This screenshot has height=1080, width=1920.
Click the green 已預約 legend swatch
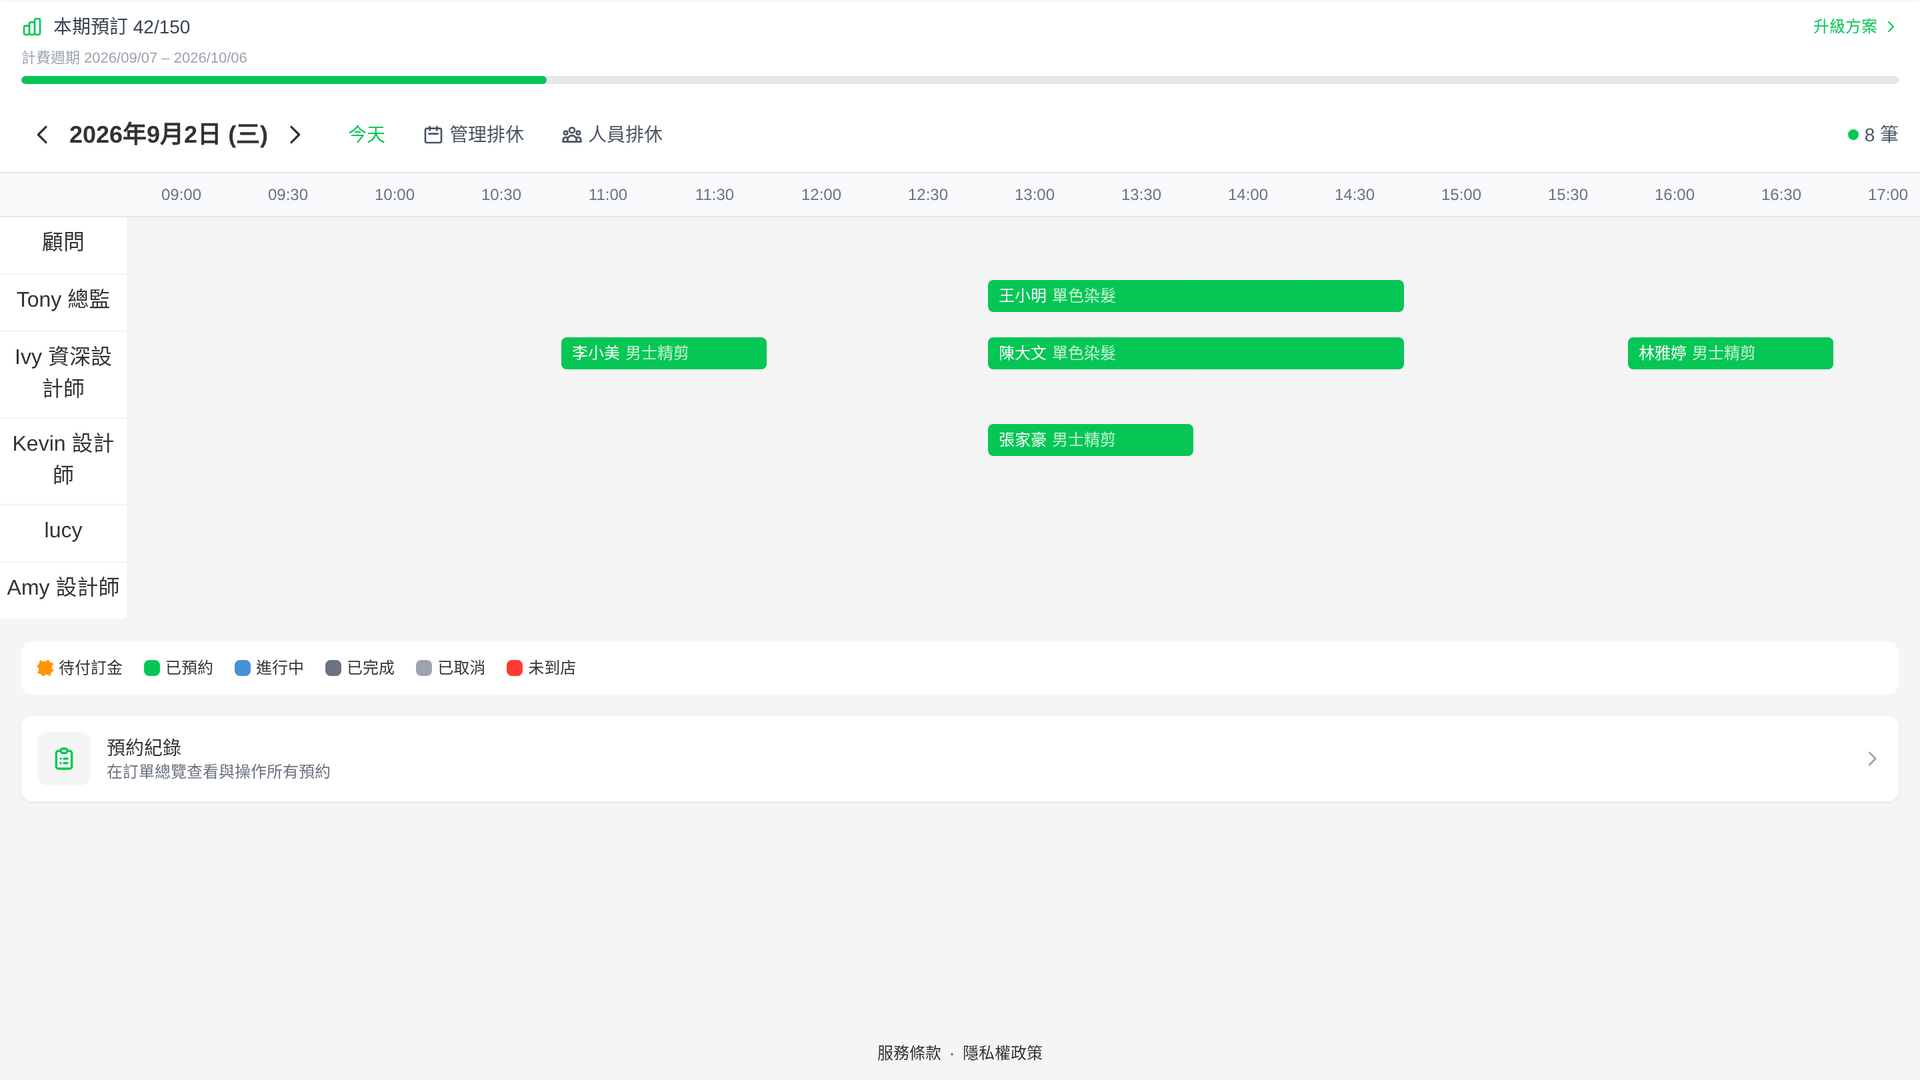click(x=152, y=668)
